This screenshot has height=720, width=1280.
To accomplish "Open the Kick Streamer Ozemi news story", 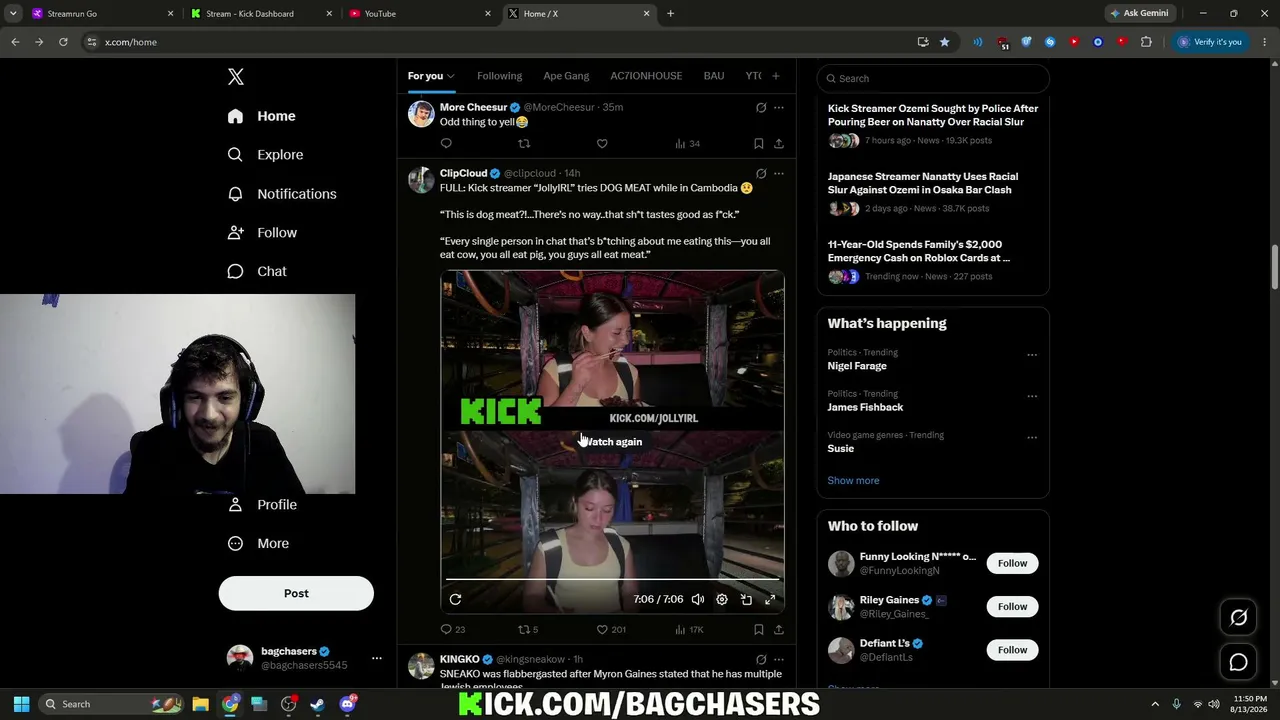I will click(x=933, y=115).
